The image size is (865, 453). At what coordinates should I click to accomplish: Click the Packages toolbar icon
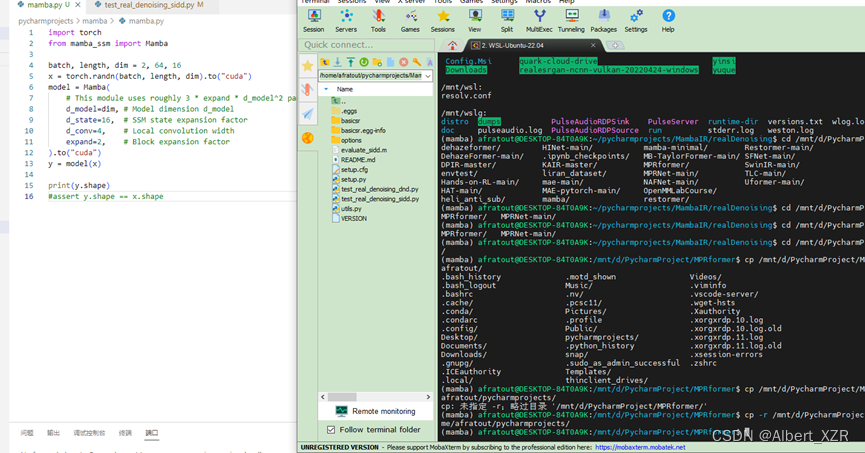coord(604,21)
